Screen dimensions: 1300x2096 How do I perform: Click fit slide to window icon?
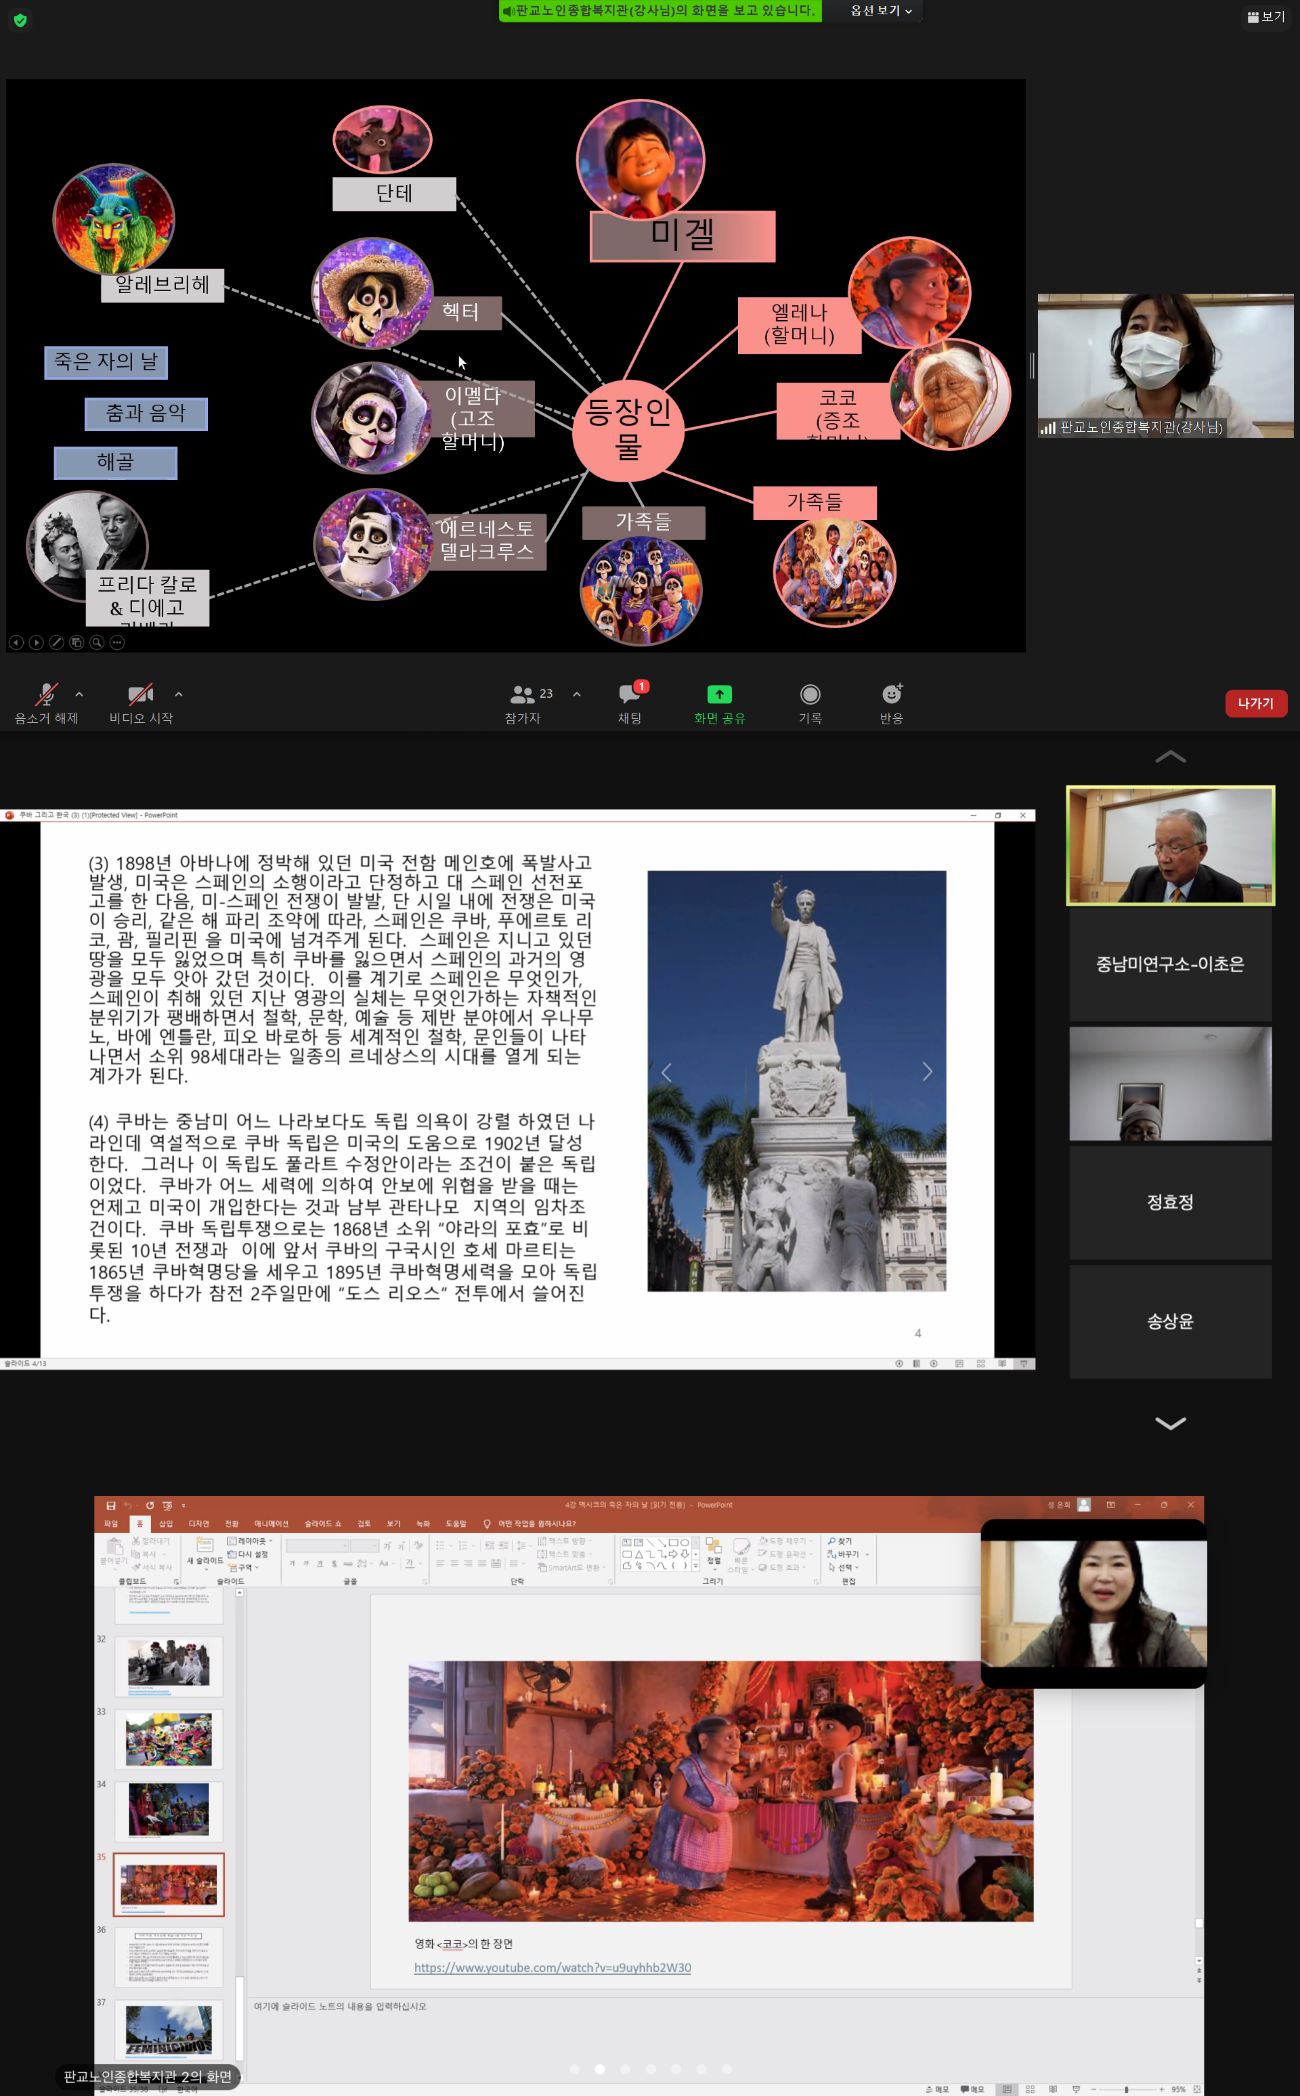click(x=1197, y=2089)
